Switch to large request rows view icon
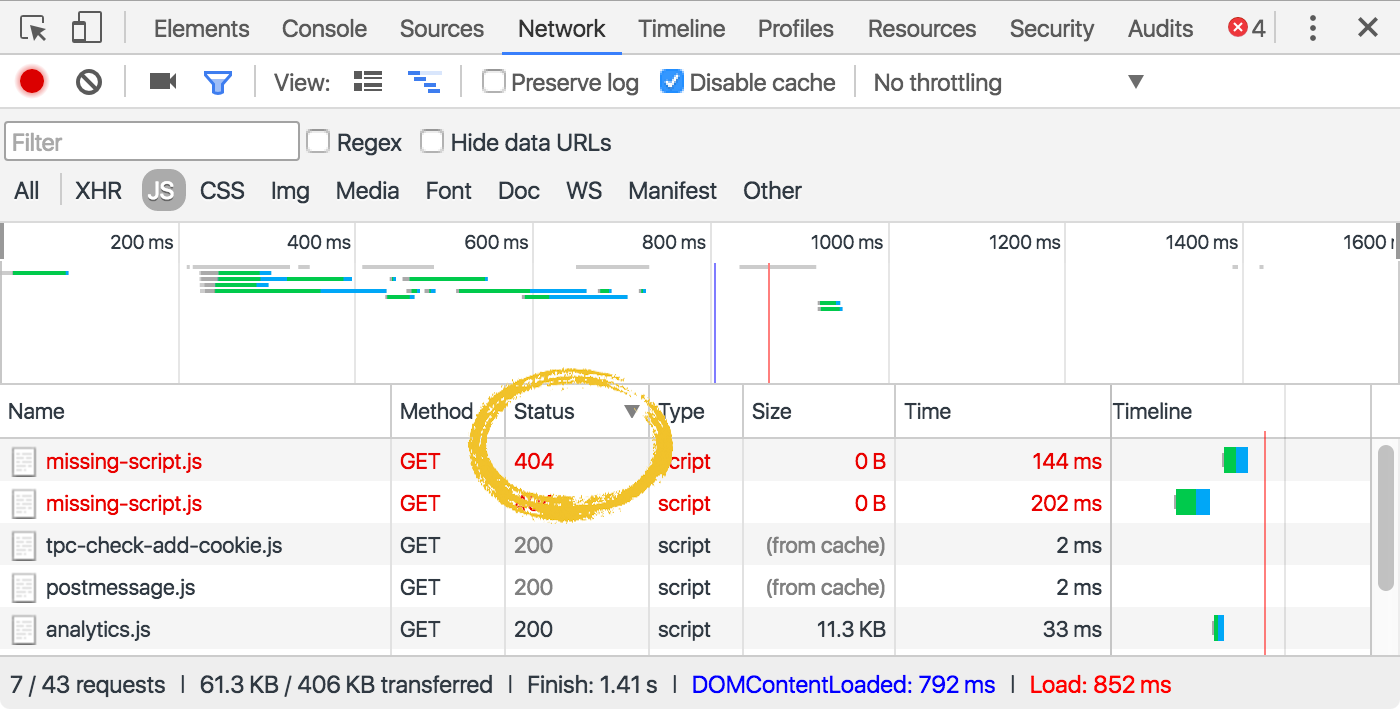 (x=367, y=82)
